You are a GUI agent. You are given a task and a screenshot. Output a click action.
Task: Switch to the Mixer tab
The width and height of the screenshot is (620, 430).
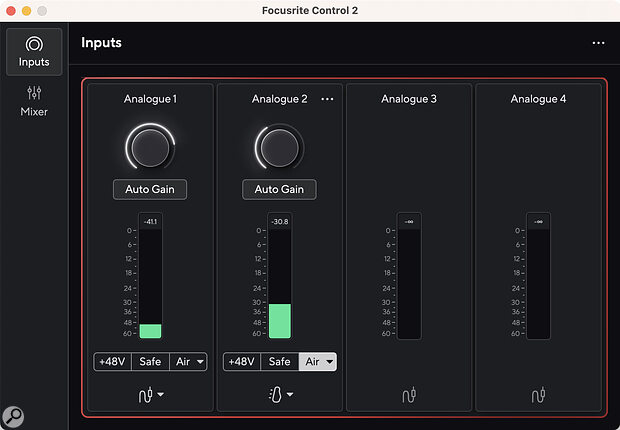pyautogui.click(x=34, y=101)
